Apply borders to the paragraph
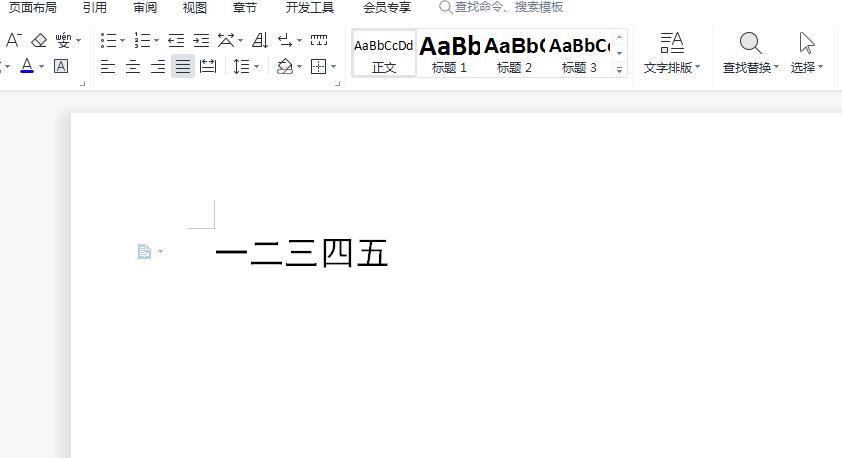This screenshot has height=458, width=842. 318,67
